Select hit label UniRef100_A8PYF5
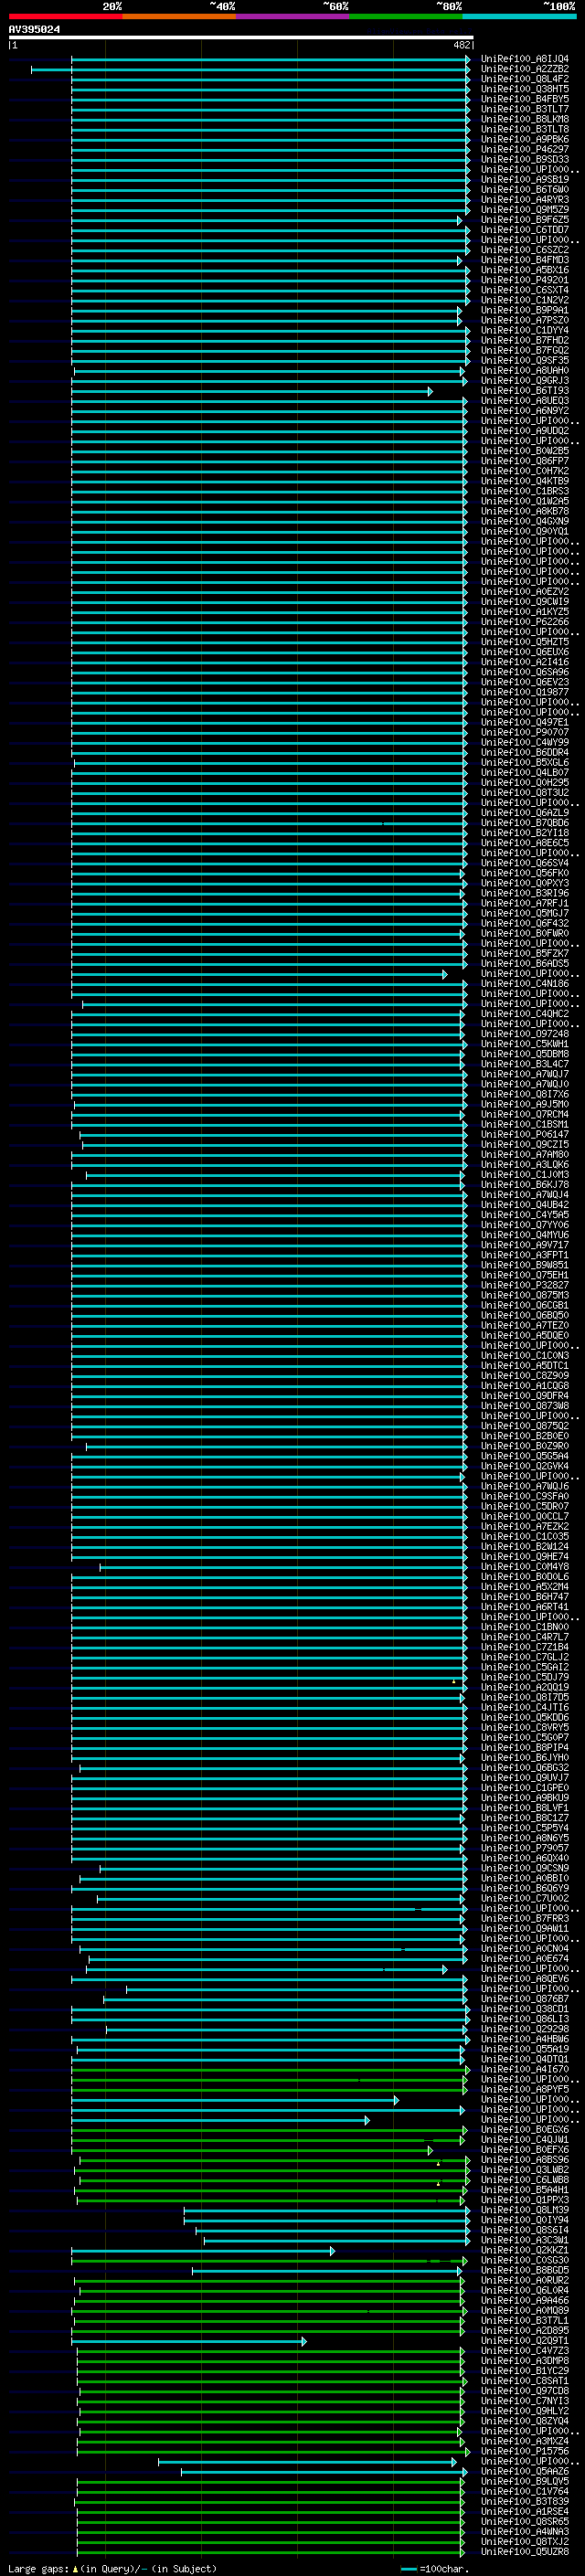The height and width of the screenshot is (2576, 585). tap(525, 2089)
